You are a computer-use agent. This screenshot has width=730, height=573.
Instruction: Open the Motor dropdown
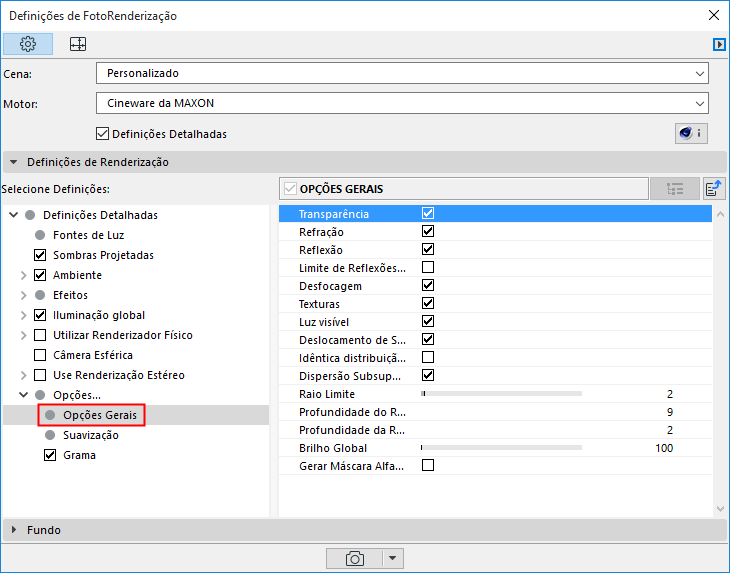tap(402, 103)
